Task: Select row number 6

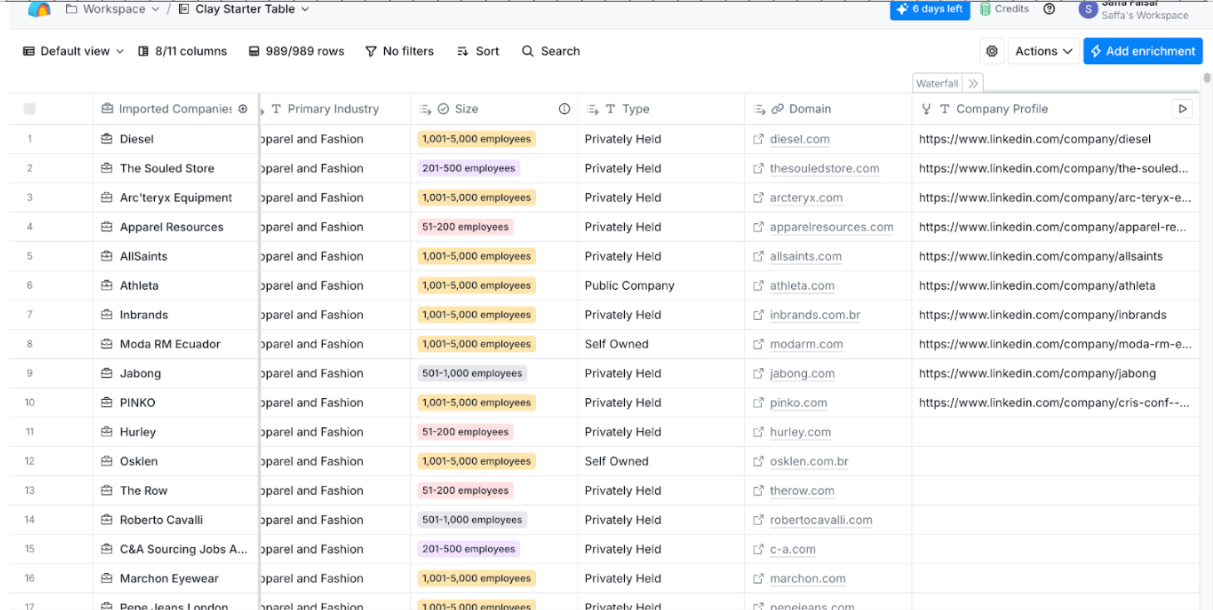Action: click(30, 286)
